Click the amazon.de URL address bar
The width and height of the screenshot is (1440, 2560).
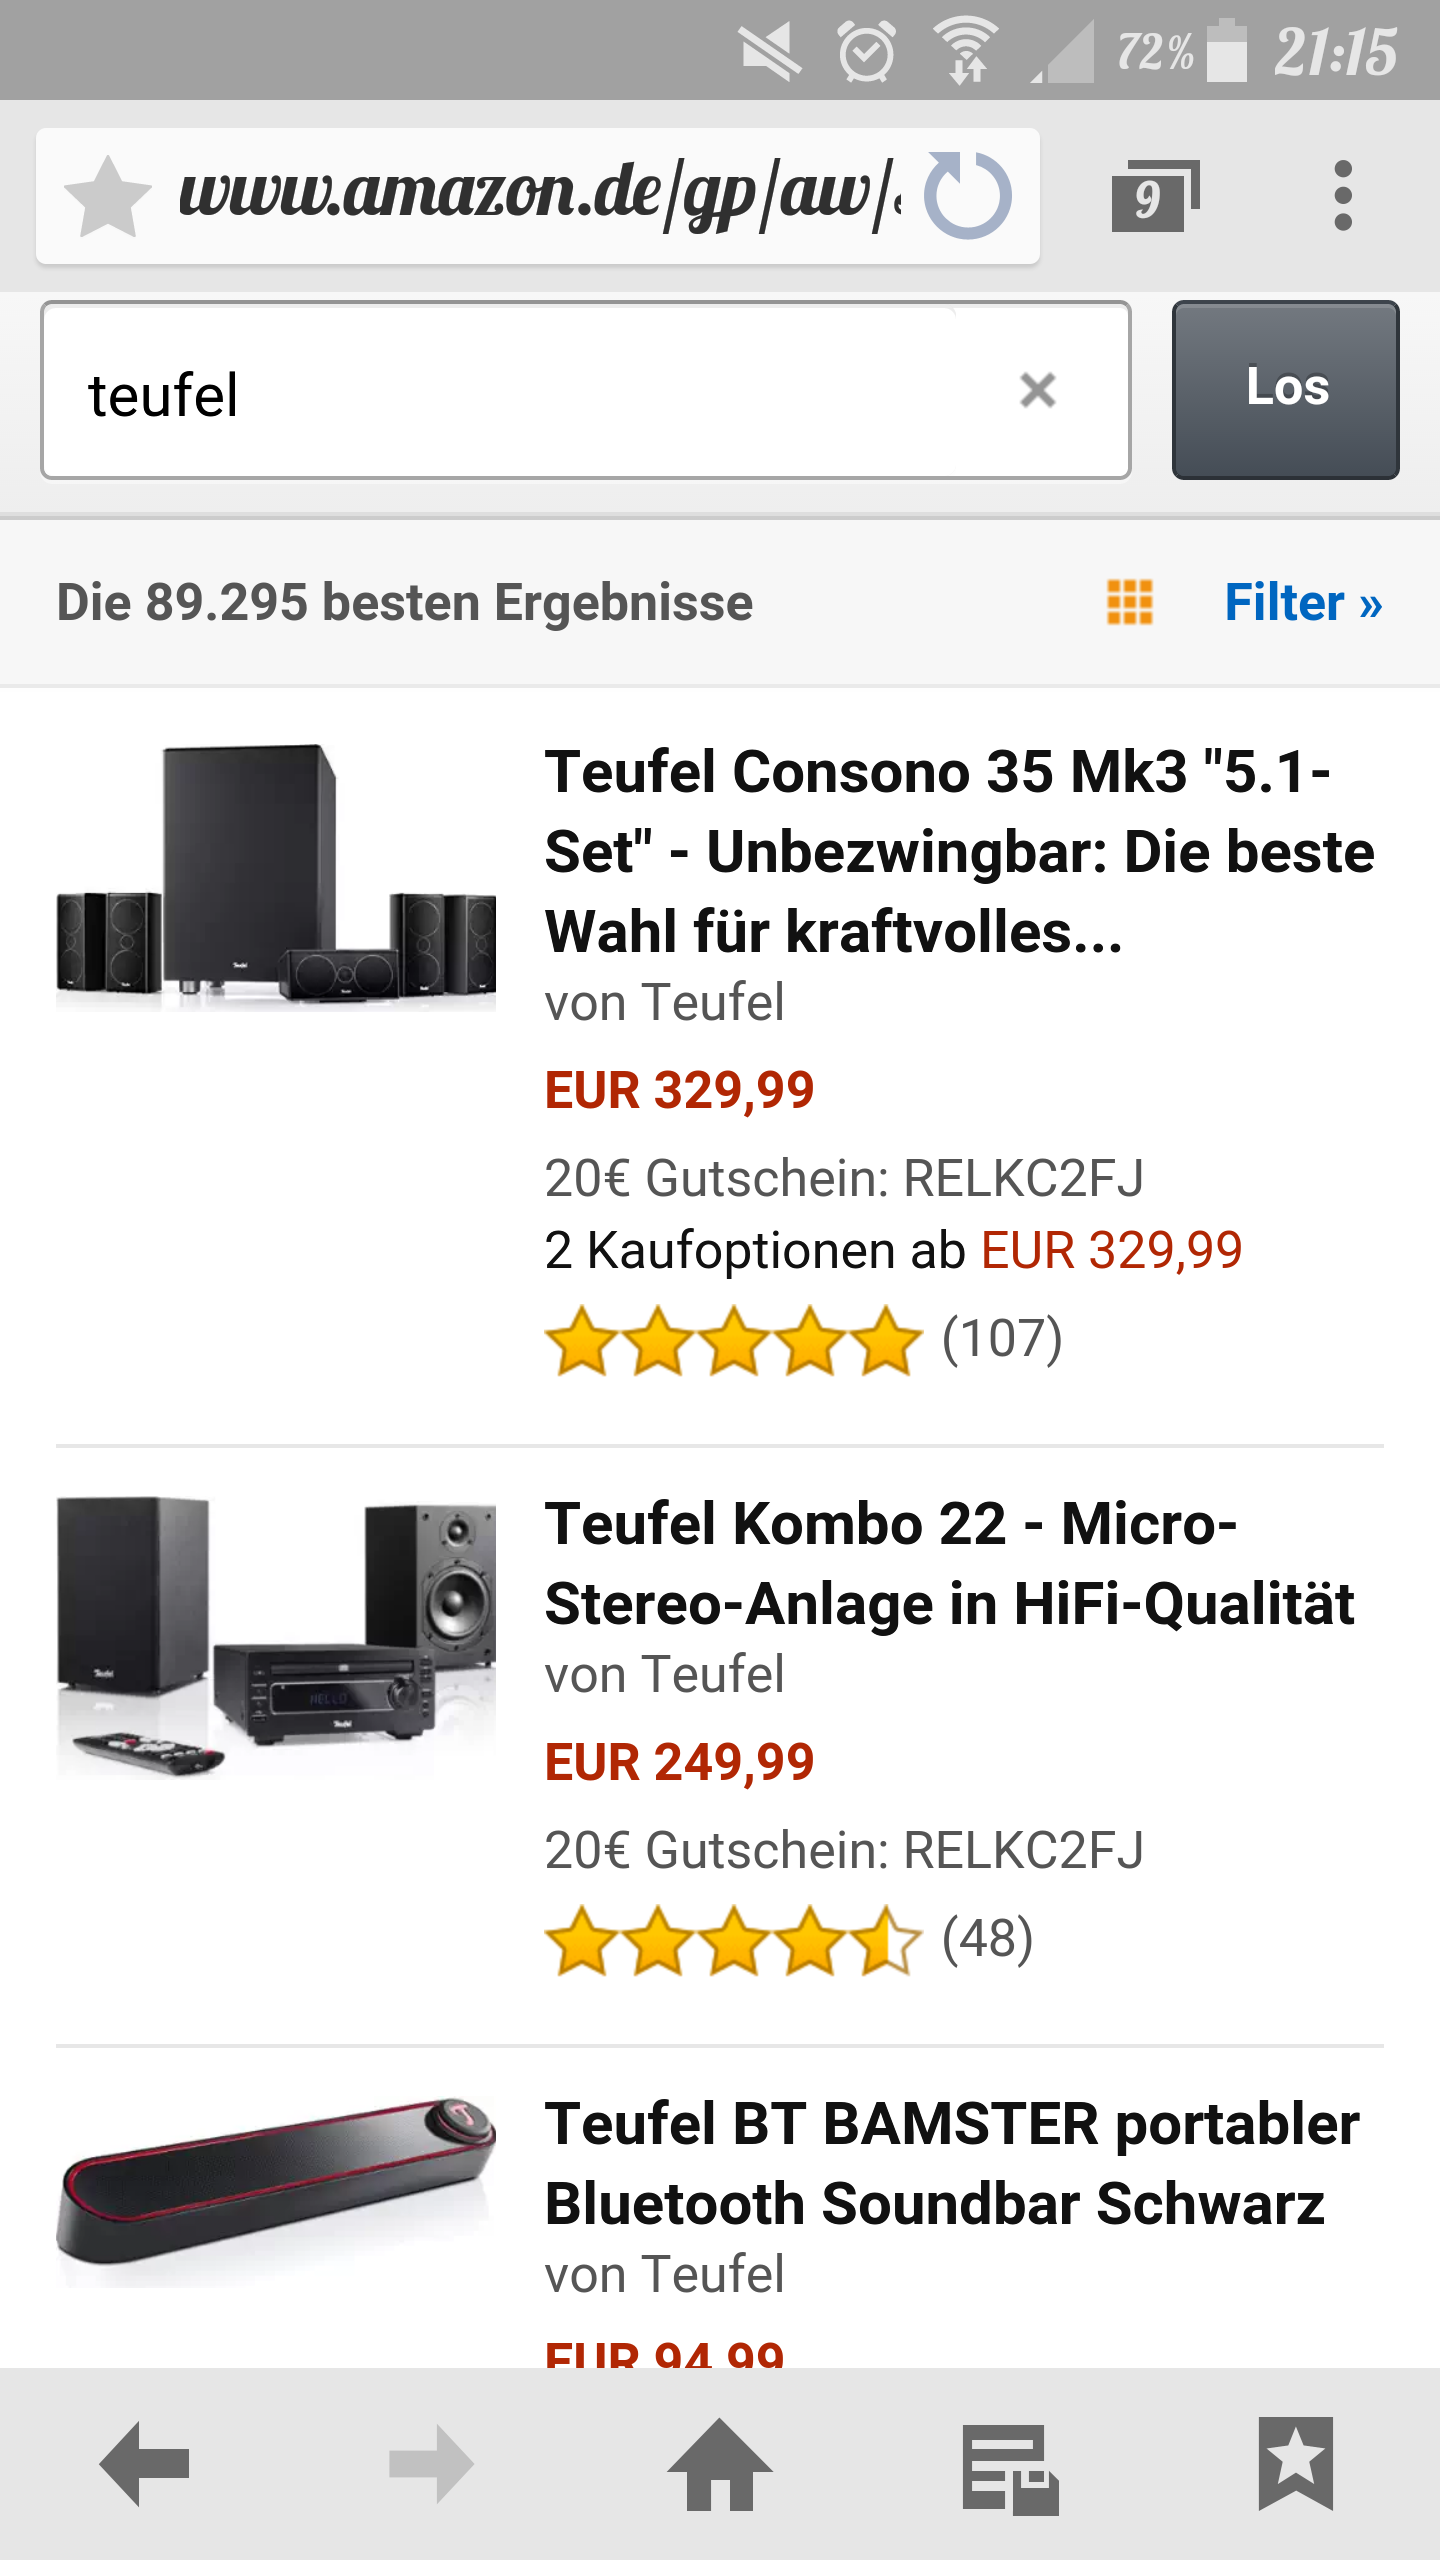538,194
